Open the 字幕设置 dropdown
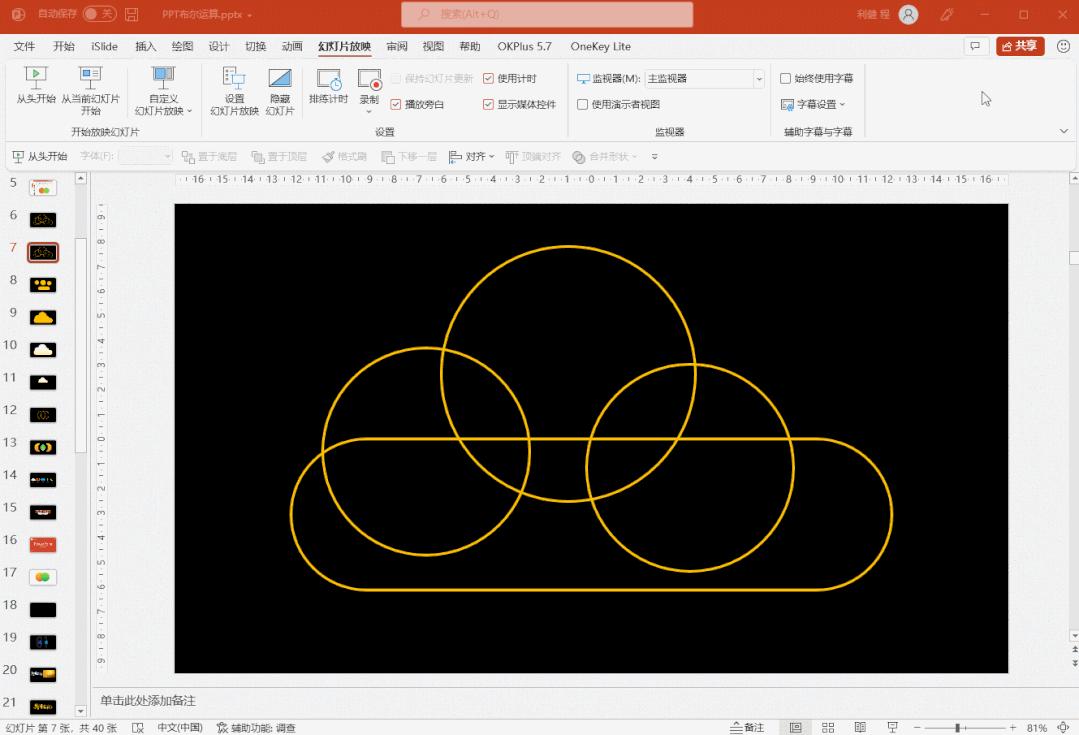1079x735 pixels. point(814,104)
